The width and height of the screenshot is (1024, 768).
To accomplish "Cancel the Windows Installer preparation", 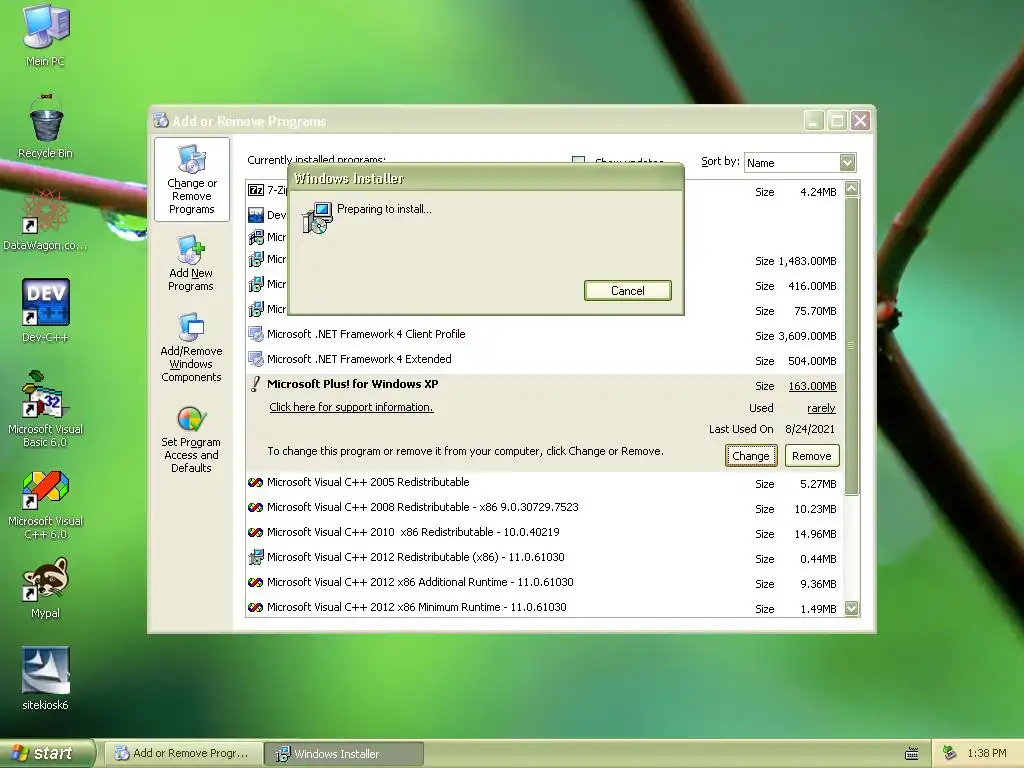I will [x=628, y=291].
